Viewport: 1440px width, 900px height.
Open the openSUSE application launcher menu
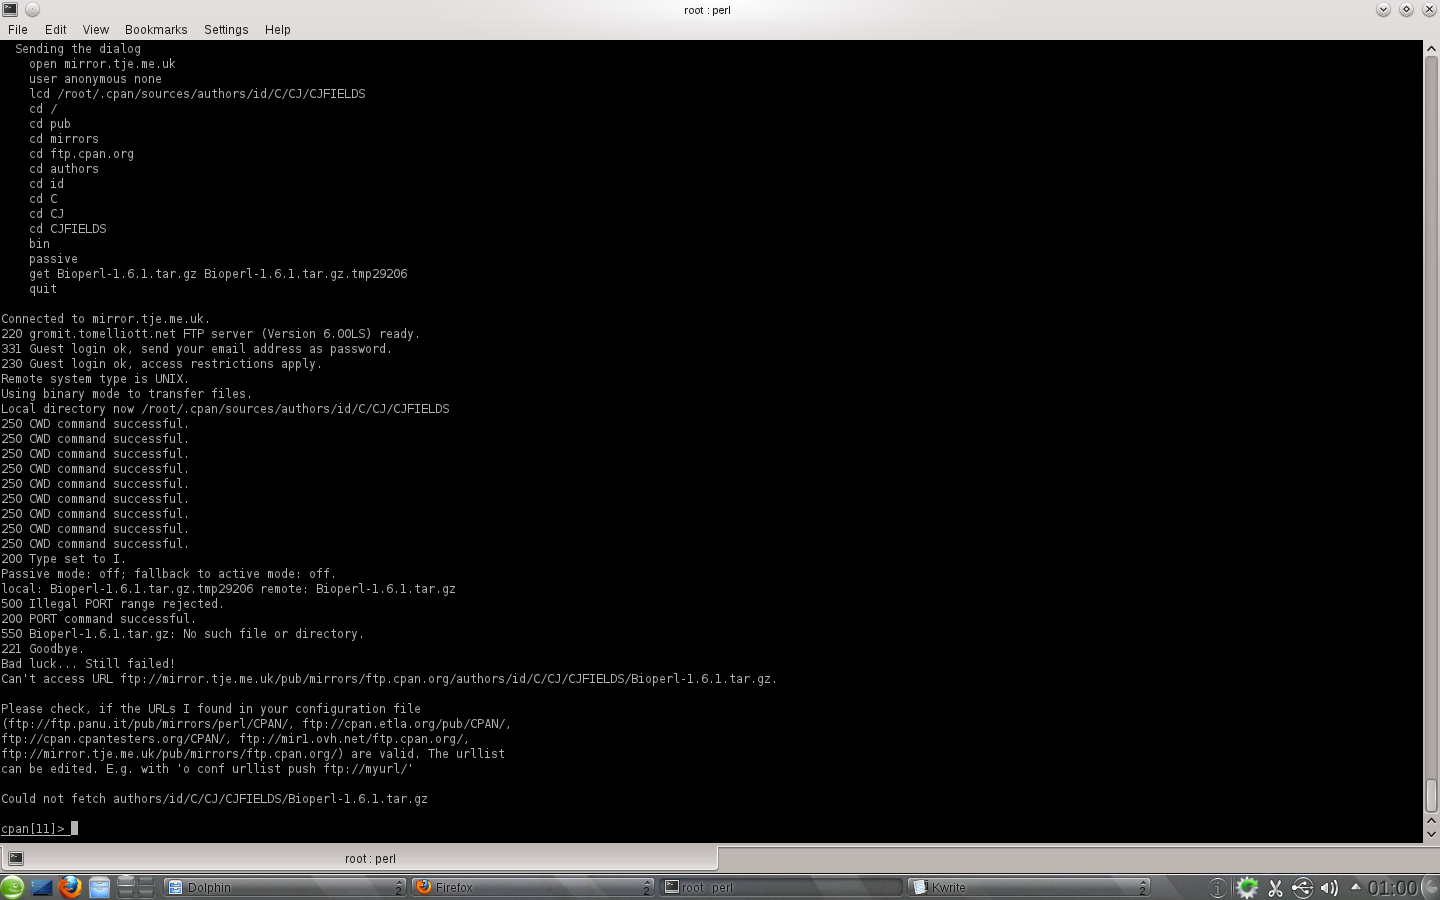(x=12, y=887)
